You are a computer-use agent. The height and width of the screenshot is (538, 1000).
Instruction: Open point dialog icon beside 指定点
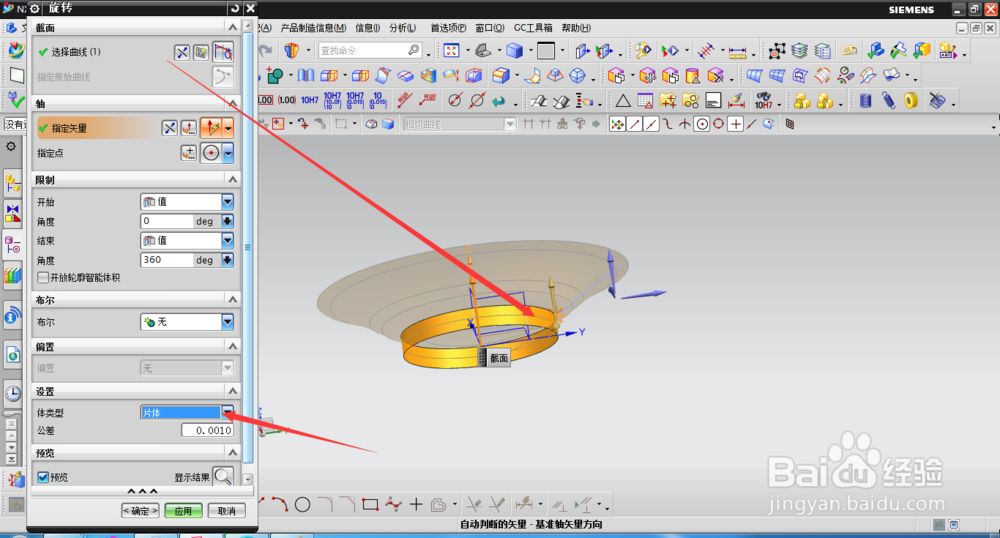[188, 153]
